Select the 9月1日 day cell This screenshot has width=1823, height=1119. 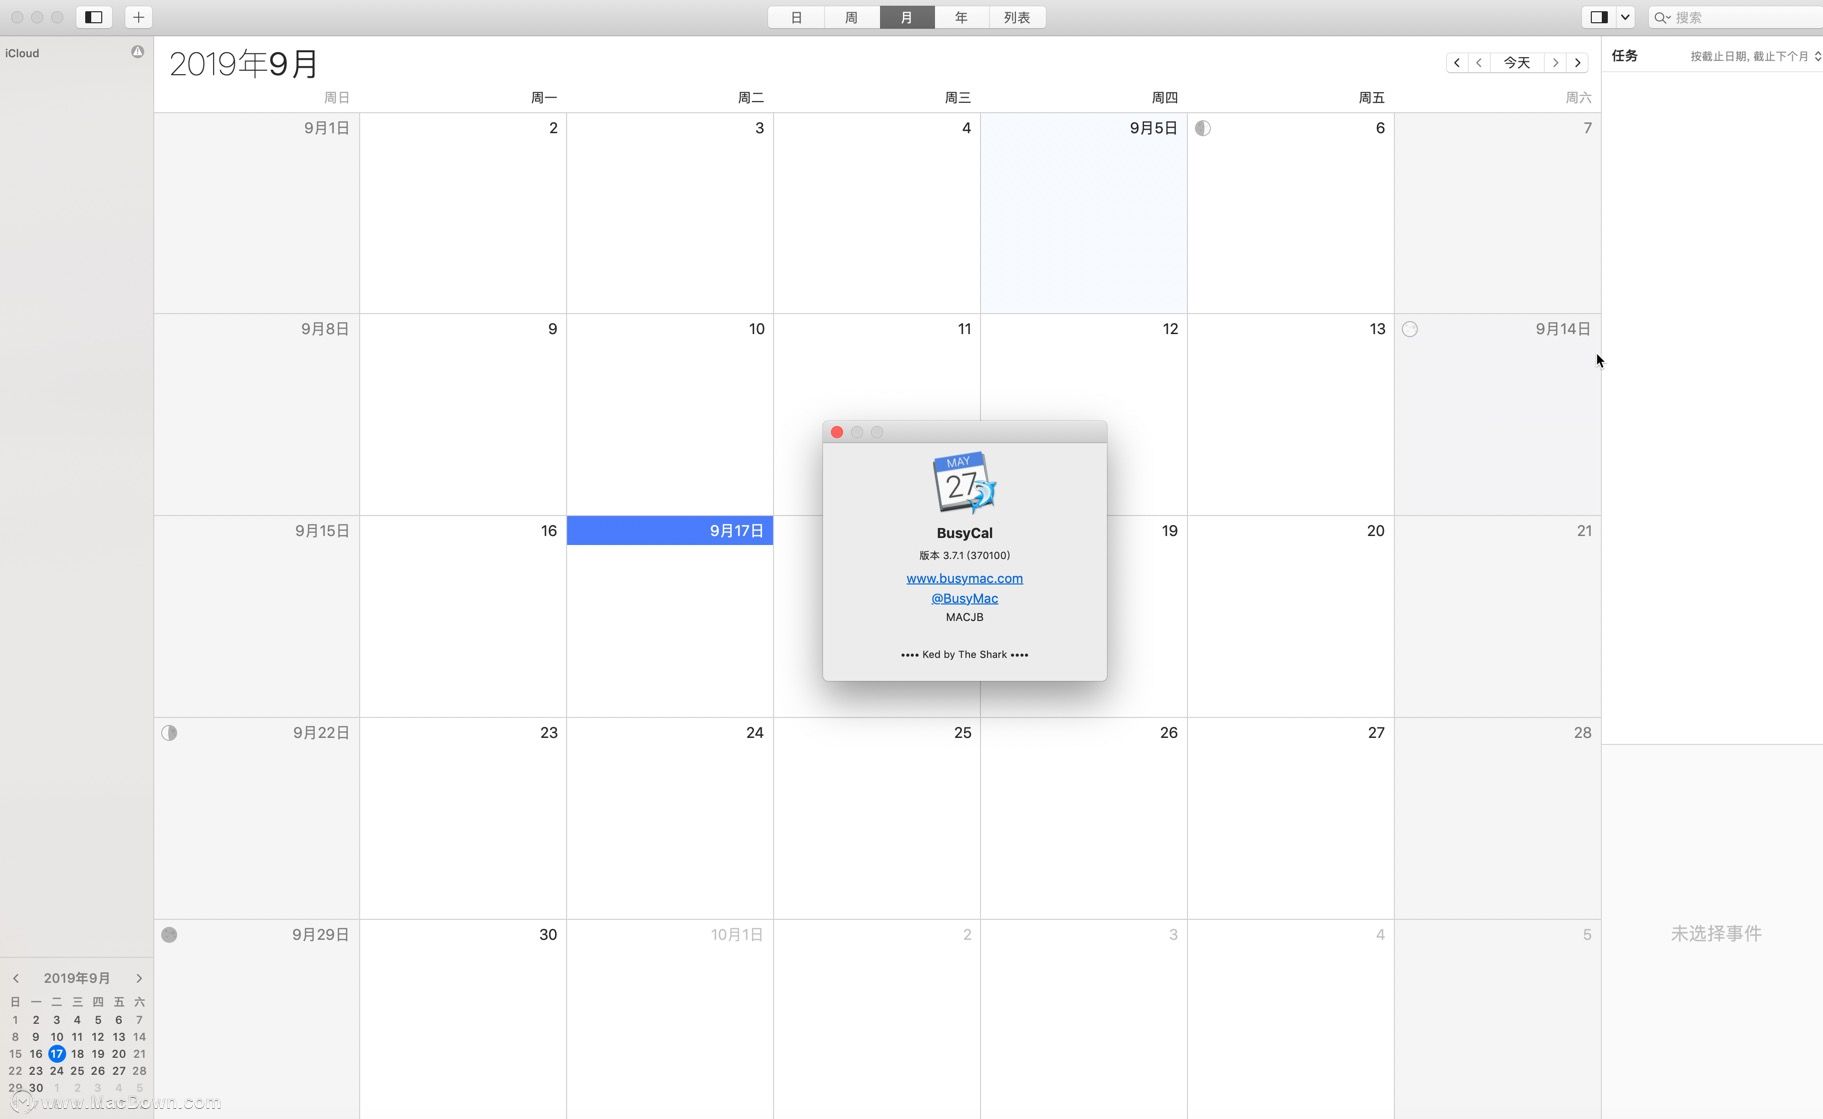click(257, 213)
